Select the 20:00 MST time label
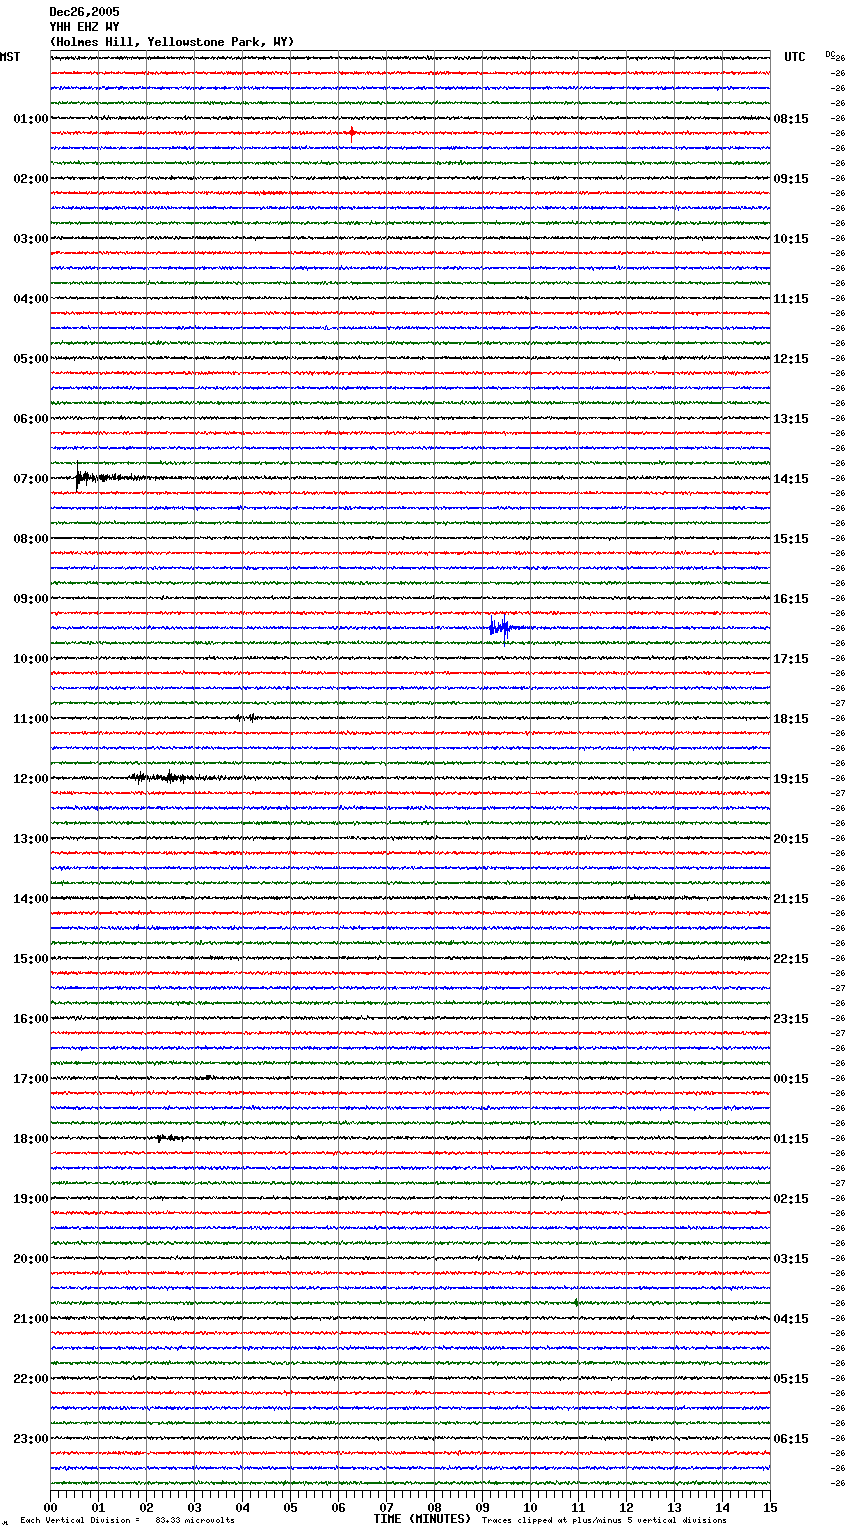The width and height of the screenshot is (850, 1534). click(31, 1259)
